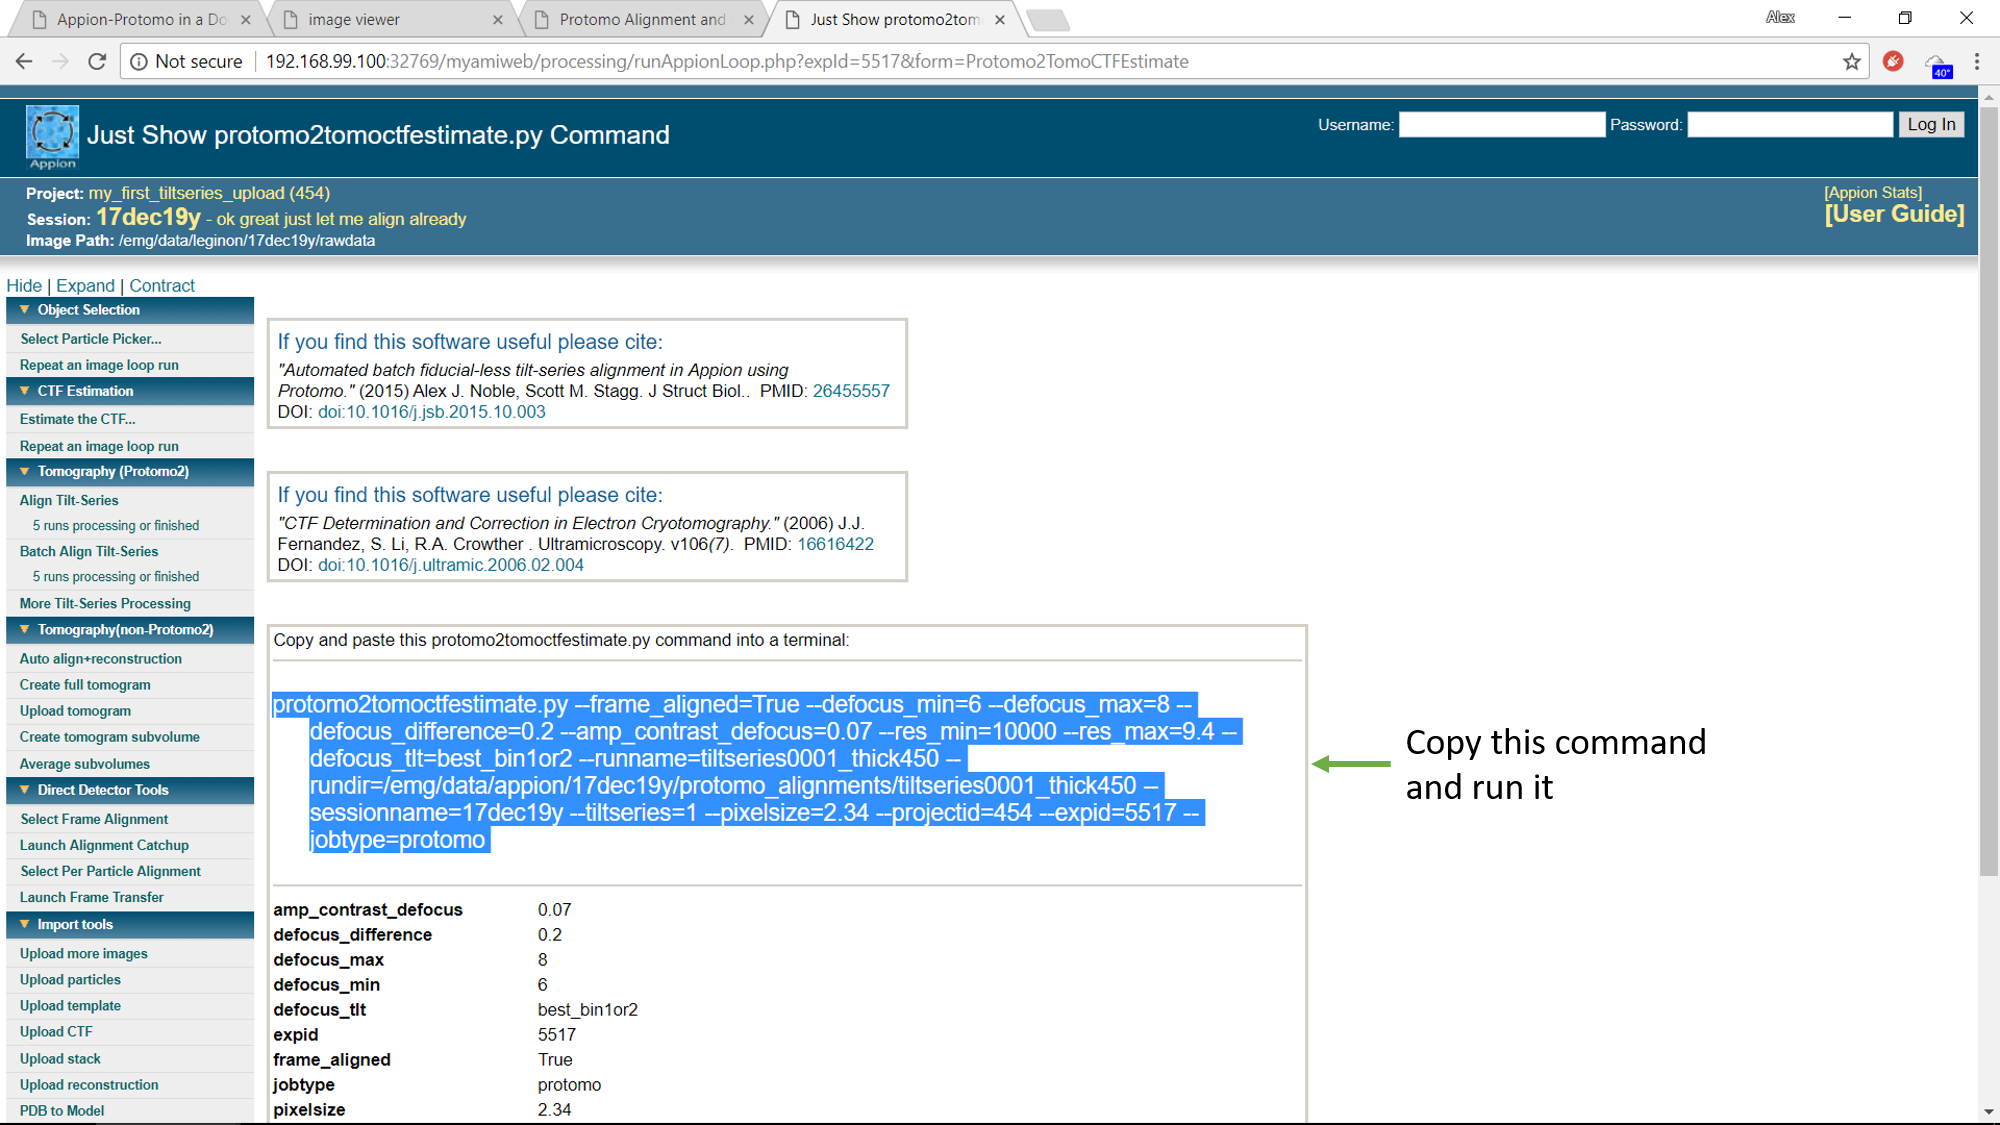2000x1125 pixels.
Task: Open the Appion Stats link
Action: (x=1873, y=193)
